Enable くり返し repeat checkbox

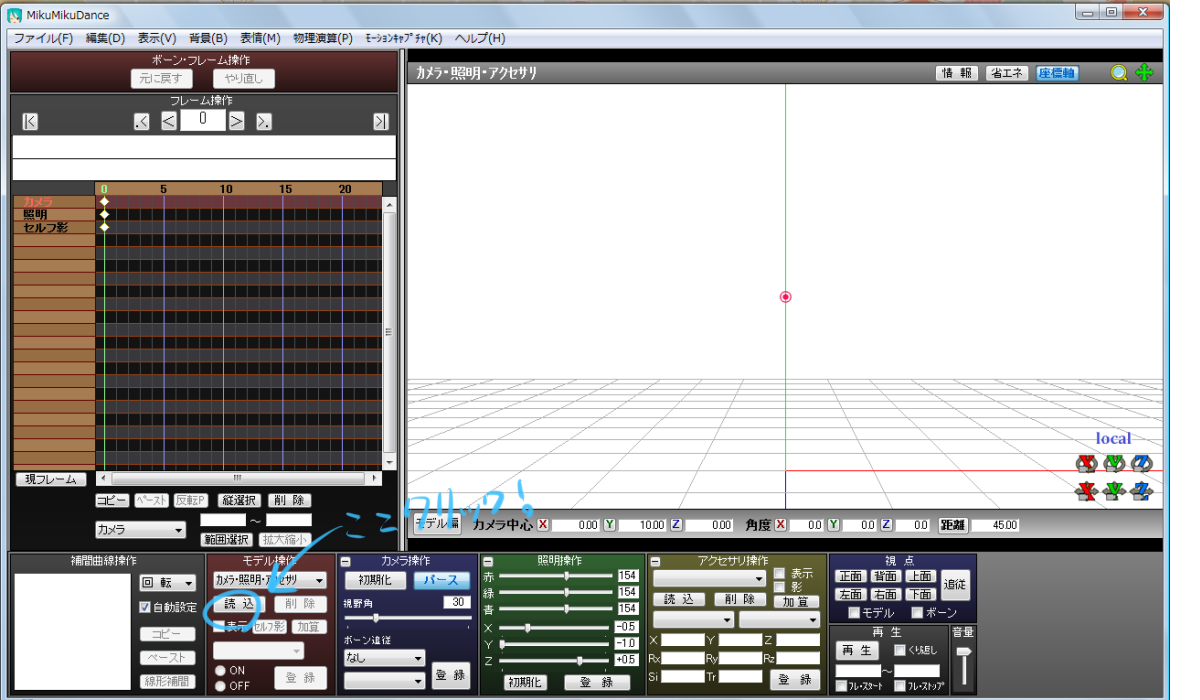tap(899, 650)
